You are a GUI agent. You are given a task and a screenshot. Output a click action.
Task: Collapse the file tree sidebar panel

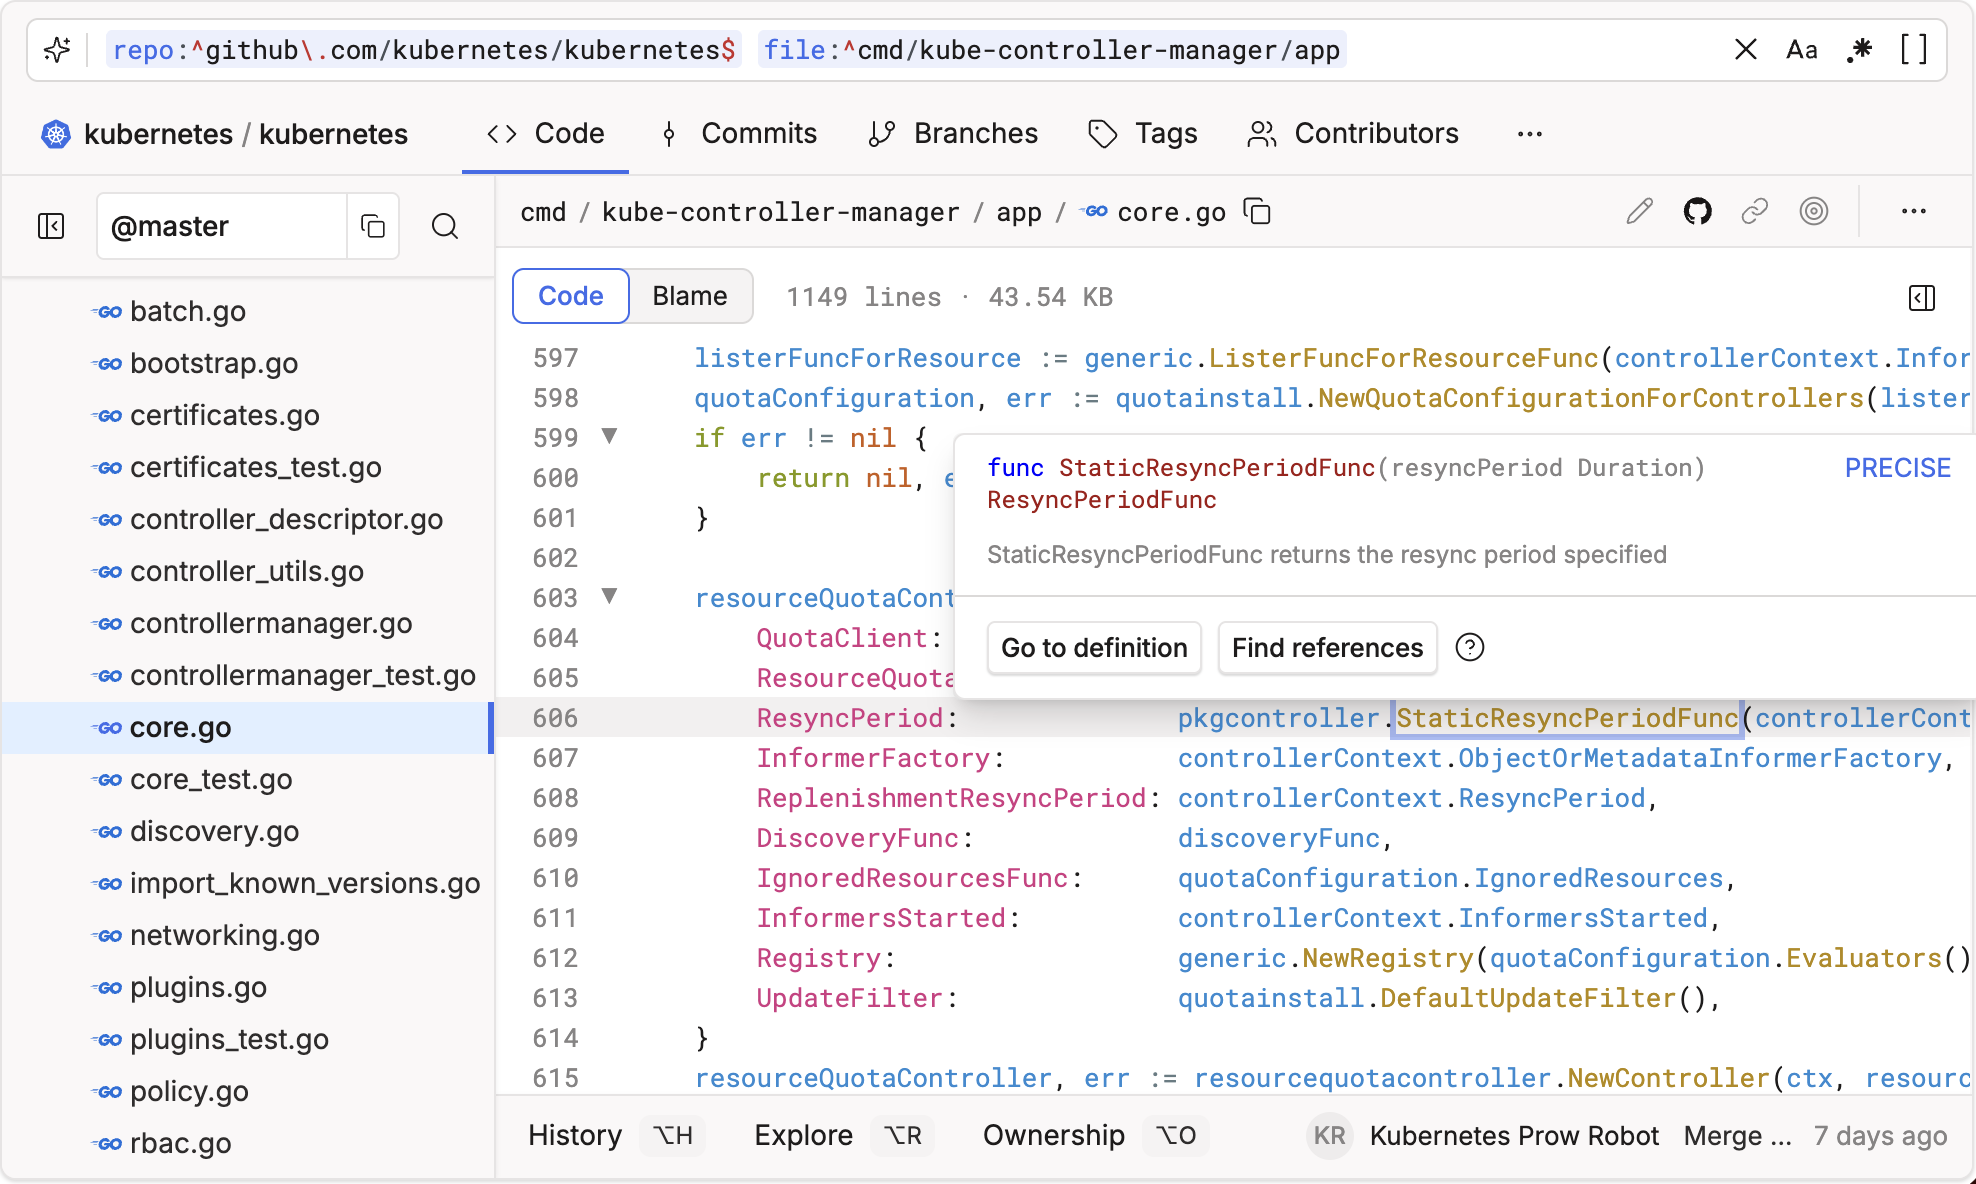pos(51,226)
